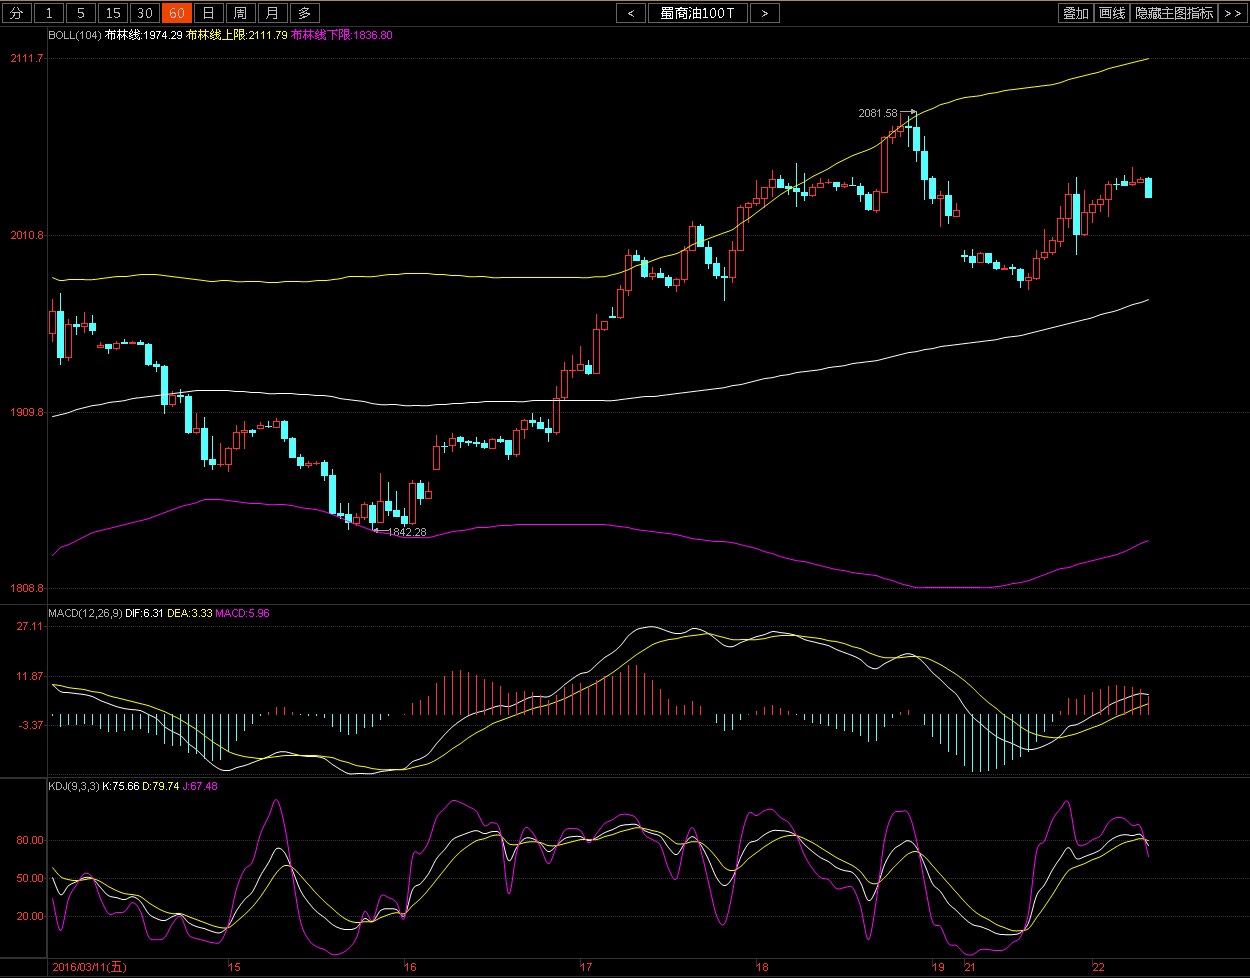Go to next instrument with right arrow
Image resolution: width=1250 pixels, height=978 pixels.
[x=765, y=13]
